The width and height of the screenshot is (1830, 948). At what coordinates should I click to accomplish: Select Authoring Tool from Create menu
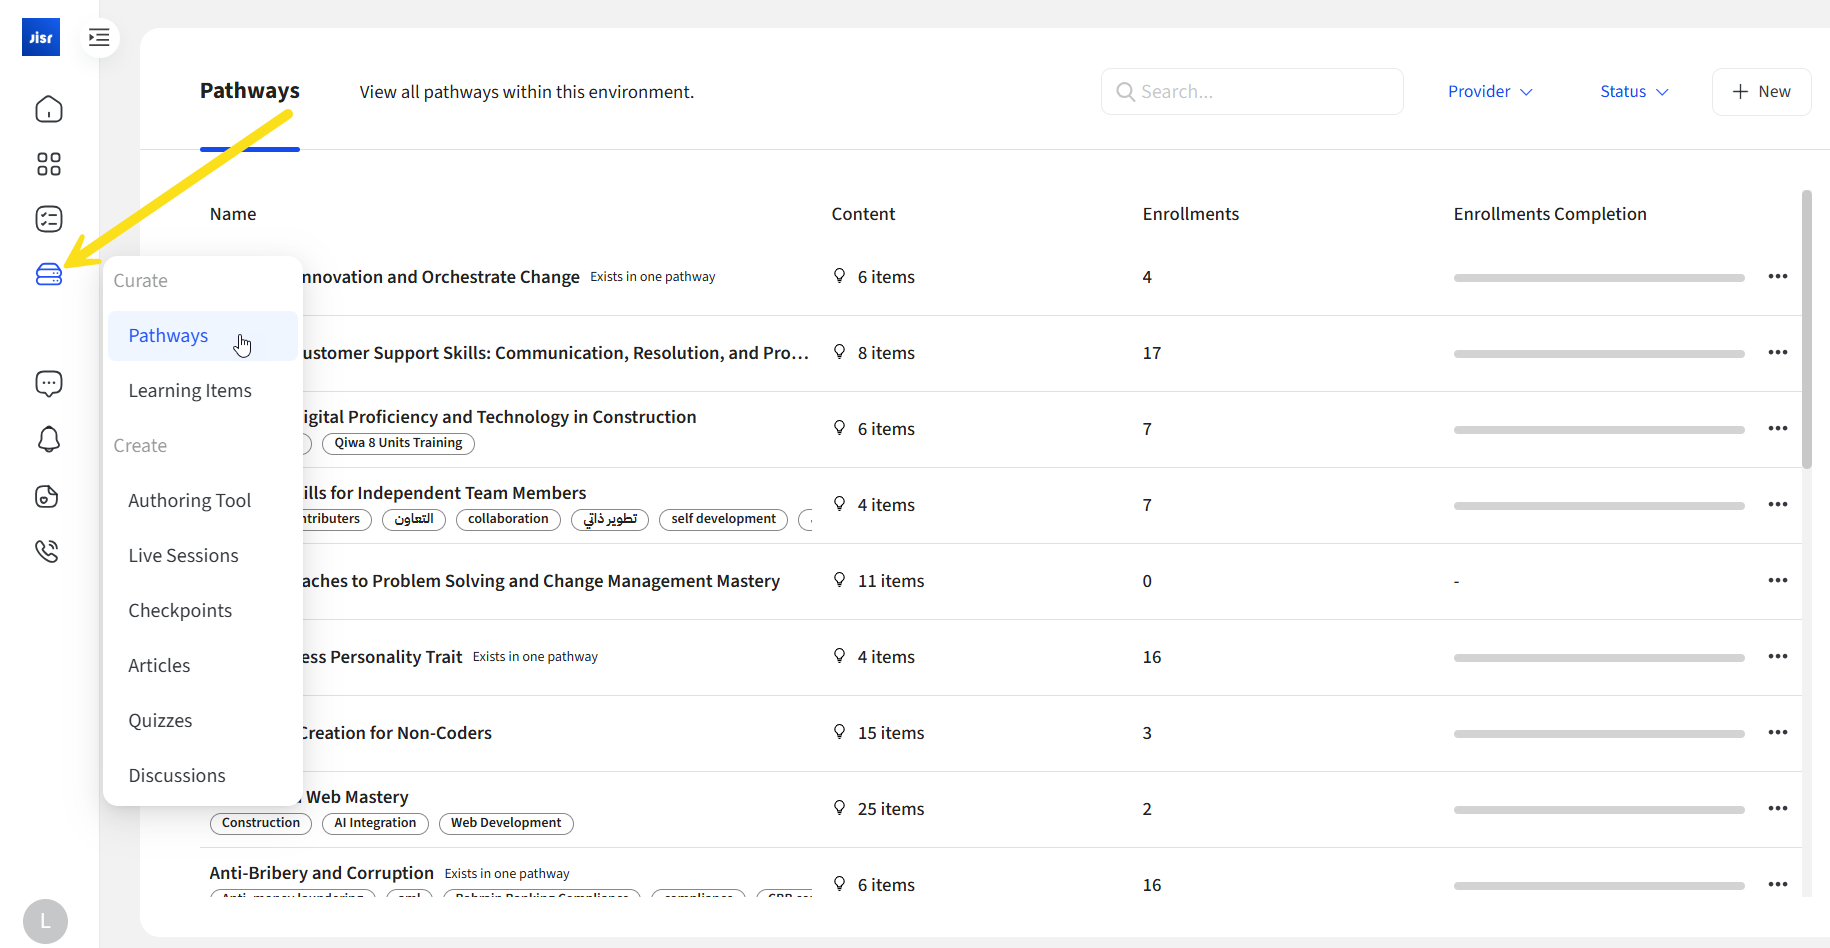(190, 501)
